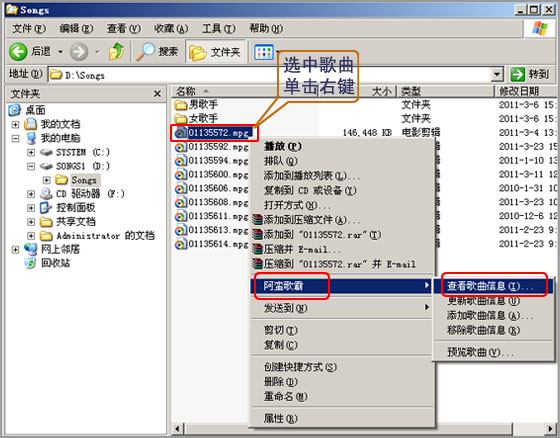Choose 更新歌曲信息(U) in submenu
Viewport: 560px width, 438px height.
(x=493, y=301)
